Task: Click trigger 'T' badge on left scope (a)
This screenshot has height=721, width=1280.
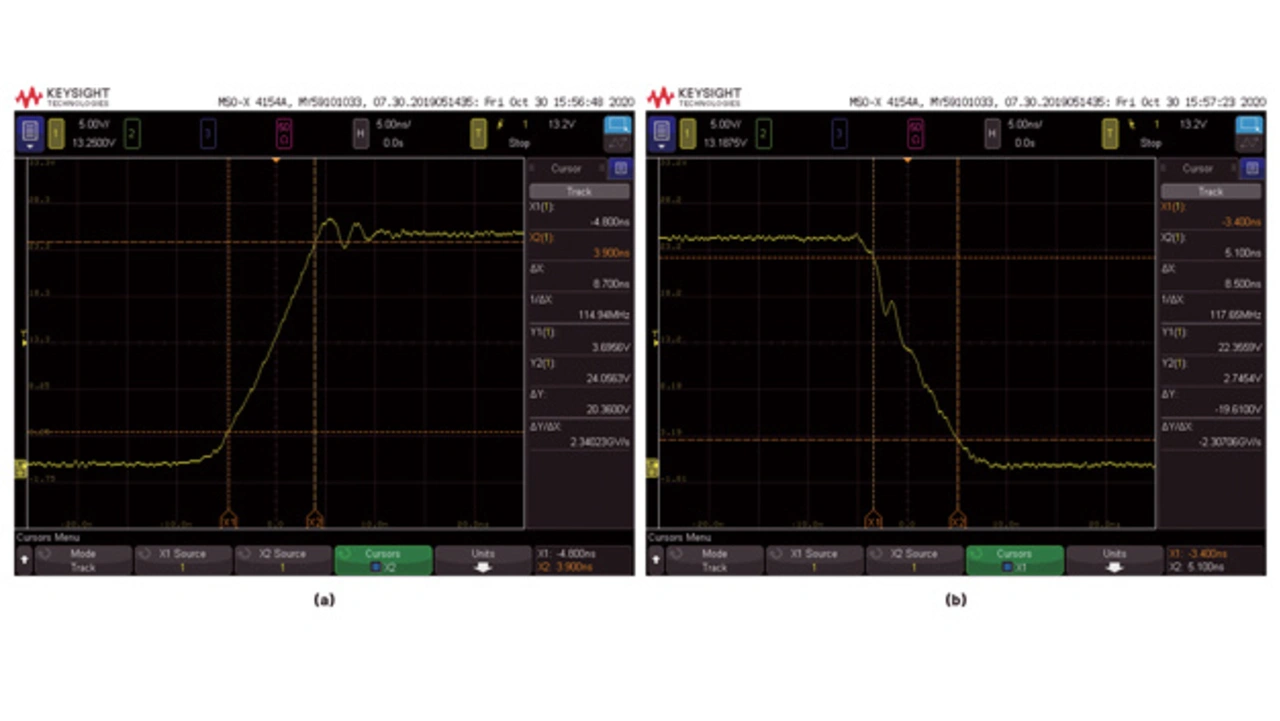Action: [x=478, y=132]
